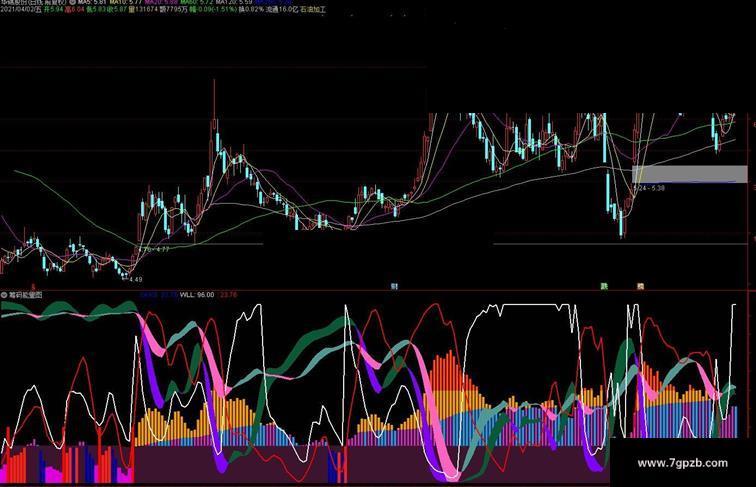Select the green MA60: 5.72 label
Screen dimensions: 756x487
[196, 2]
